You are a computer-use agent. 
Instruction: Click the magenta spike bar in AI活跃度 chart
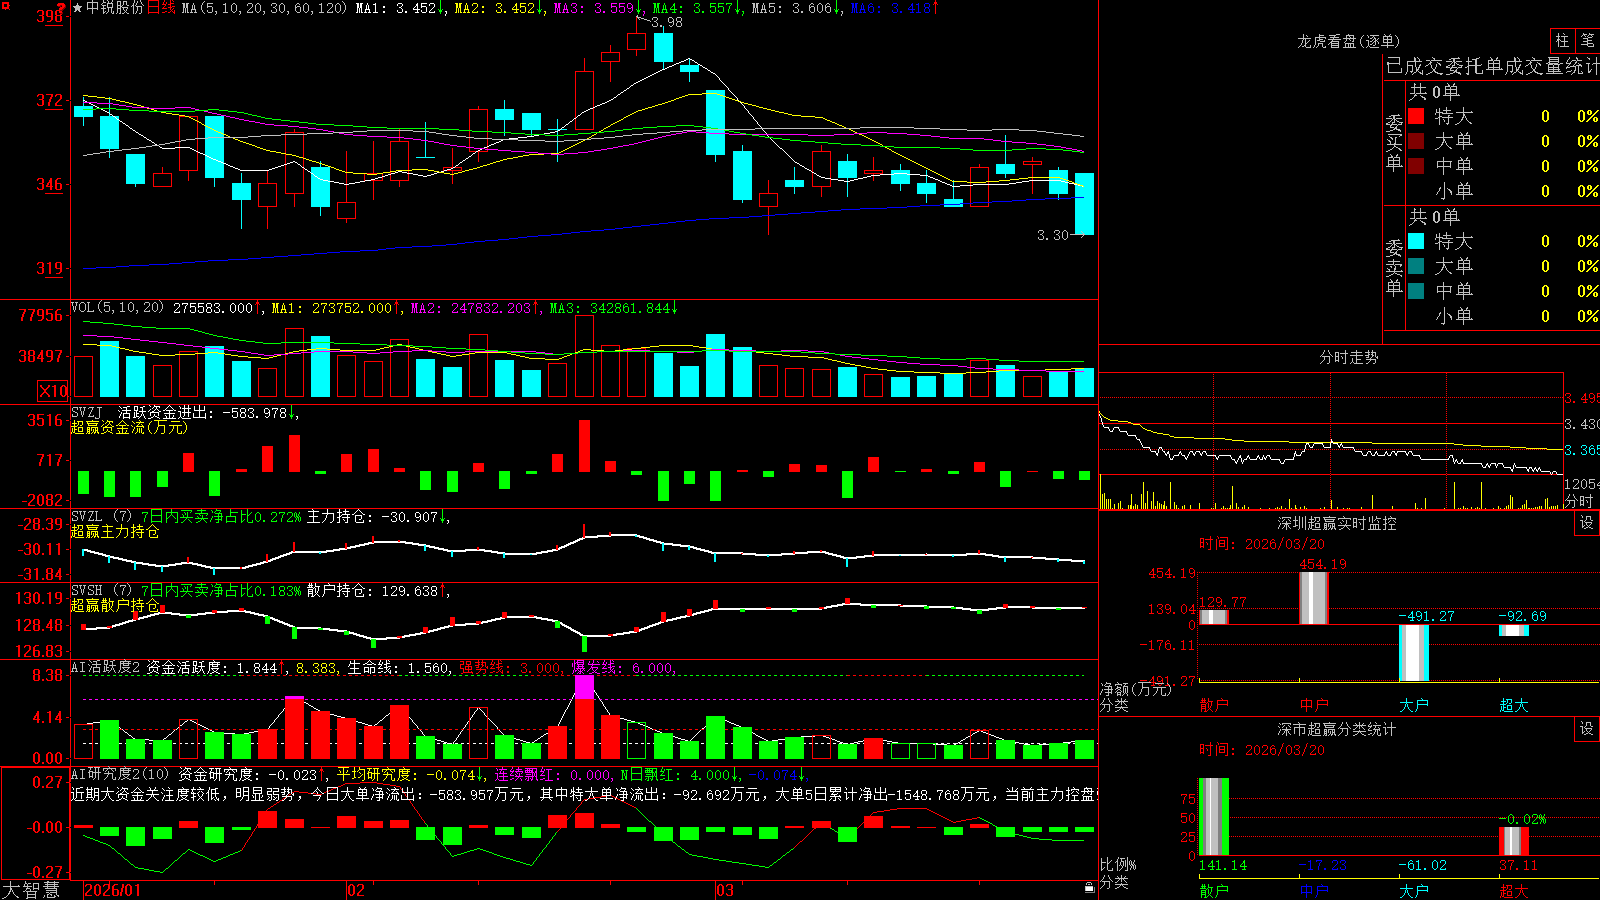[x=585, y=687]
